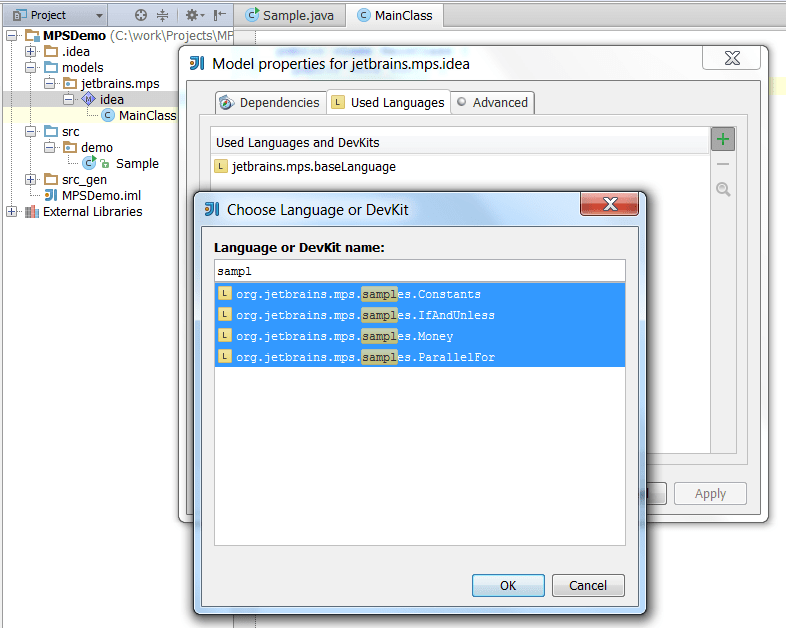This screenshot has width=786, height=628.
Task: Collapse the demo folder node
Action: click(x=49, y=147)
